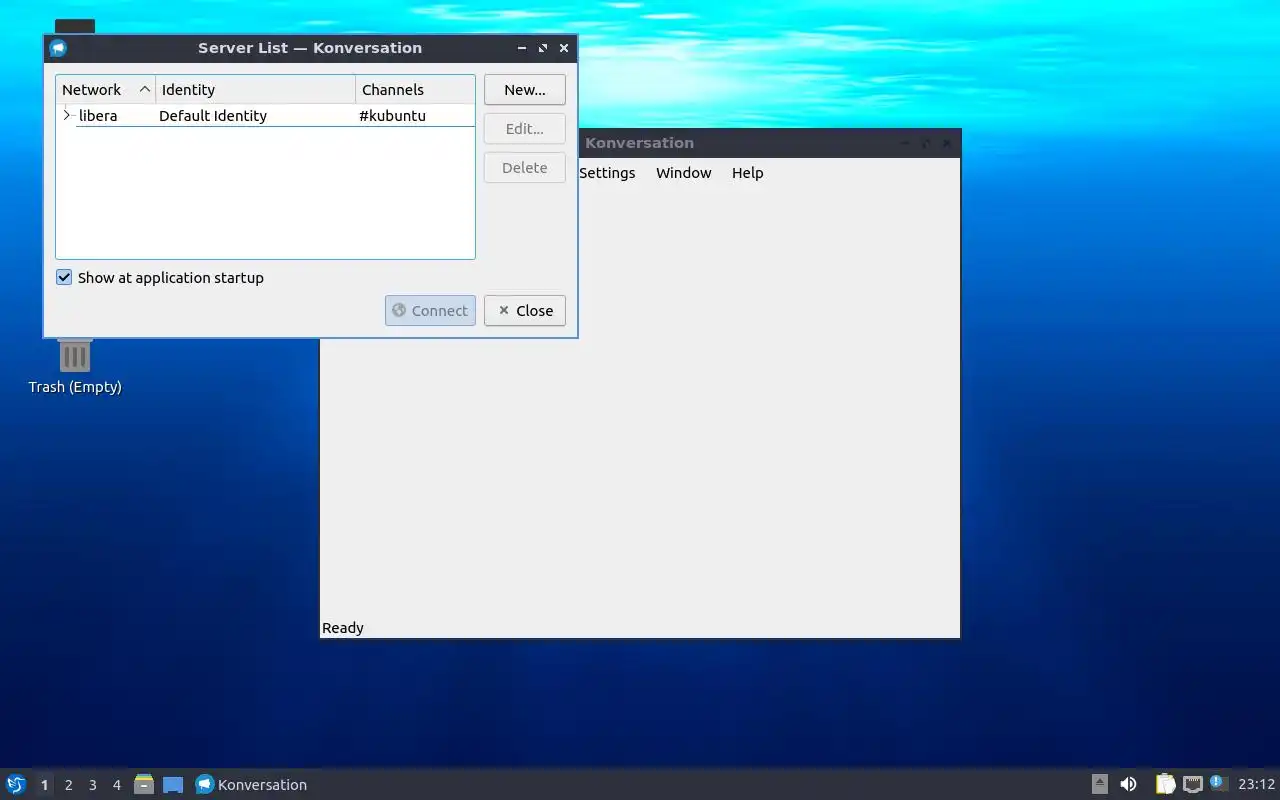
Task: Close Server List with title bar X
Action: (564, 47)
